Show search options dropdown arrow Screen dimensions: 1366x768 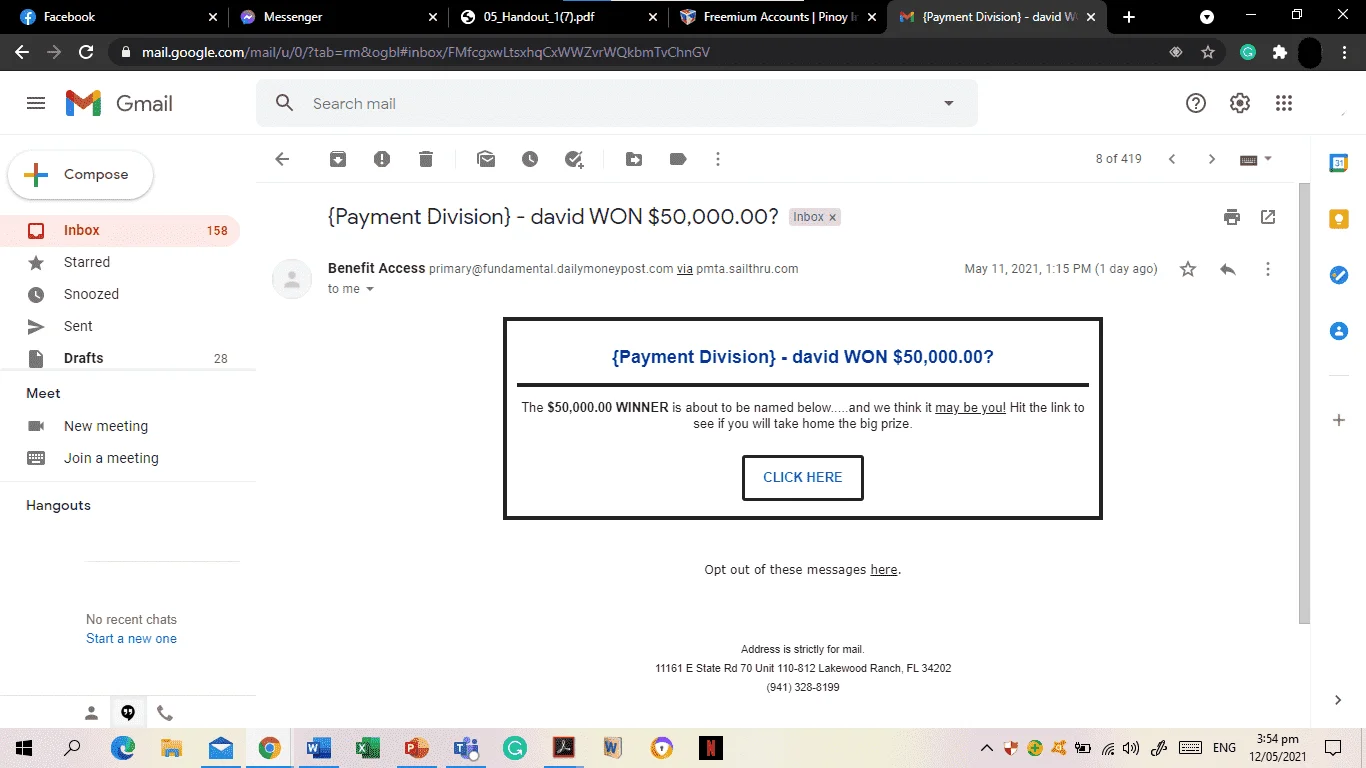tap(949, 103)
